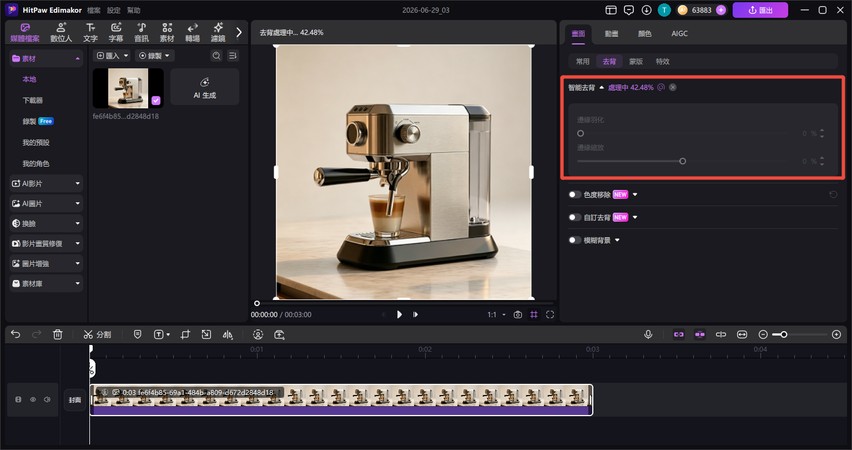This screenshot has width=852, height=450.
Task: Click the preview playback progress handle
Action: [x=257, y=303]
